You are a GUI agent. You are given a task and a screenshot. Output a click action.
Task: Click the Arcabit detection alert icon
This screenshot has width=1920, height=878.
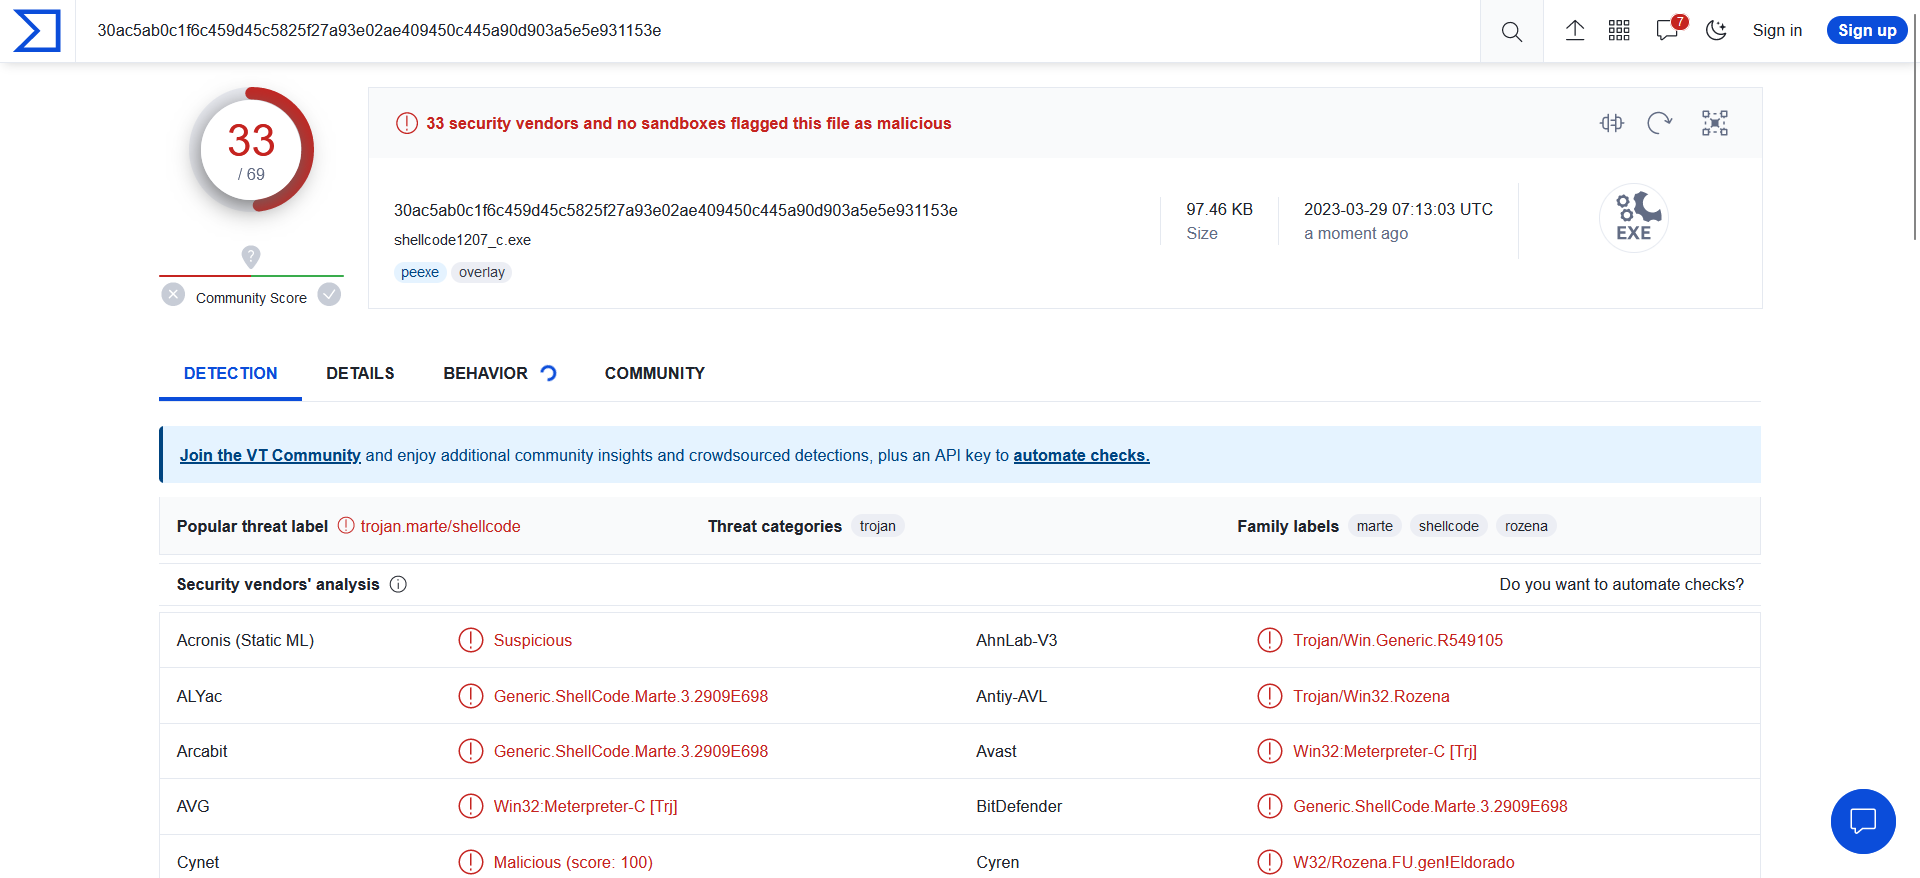[x=471, y=751]
